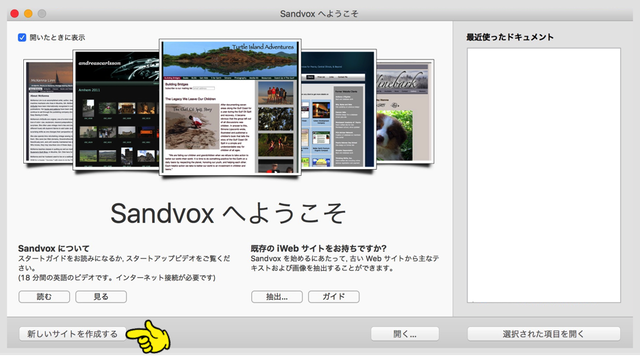
Task: Open the ガイド button
Action: click(x=333, y=297)
